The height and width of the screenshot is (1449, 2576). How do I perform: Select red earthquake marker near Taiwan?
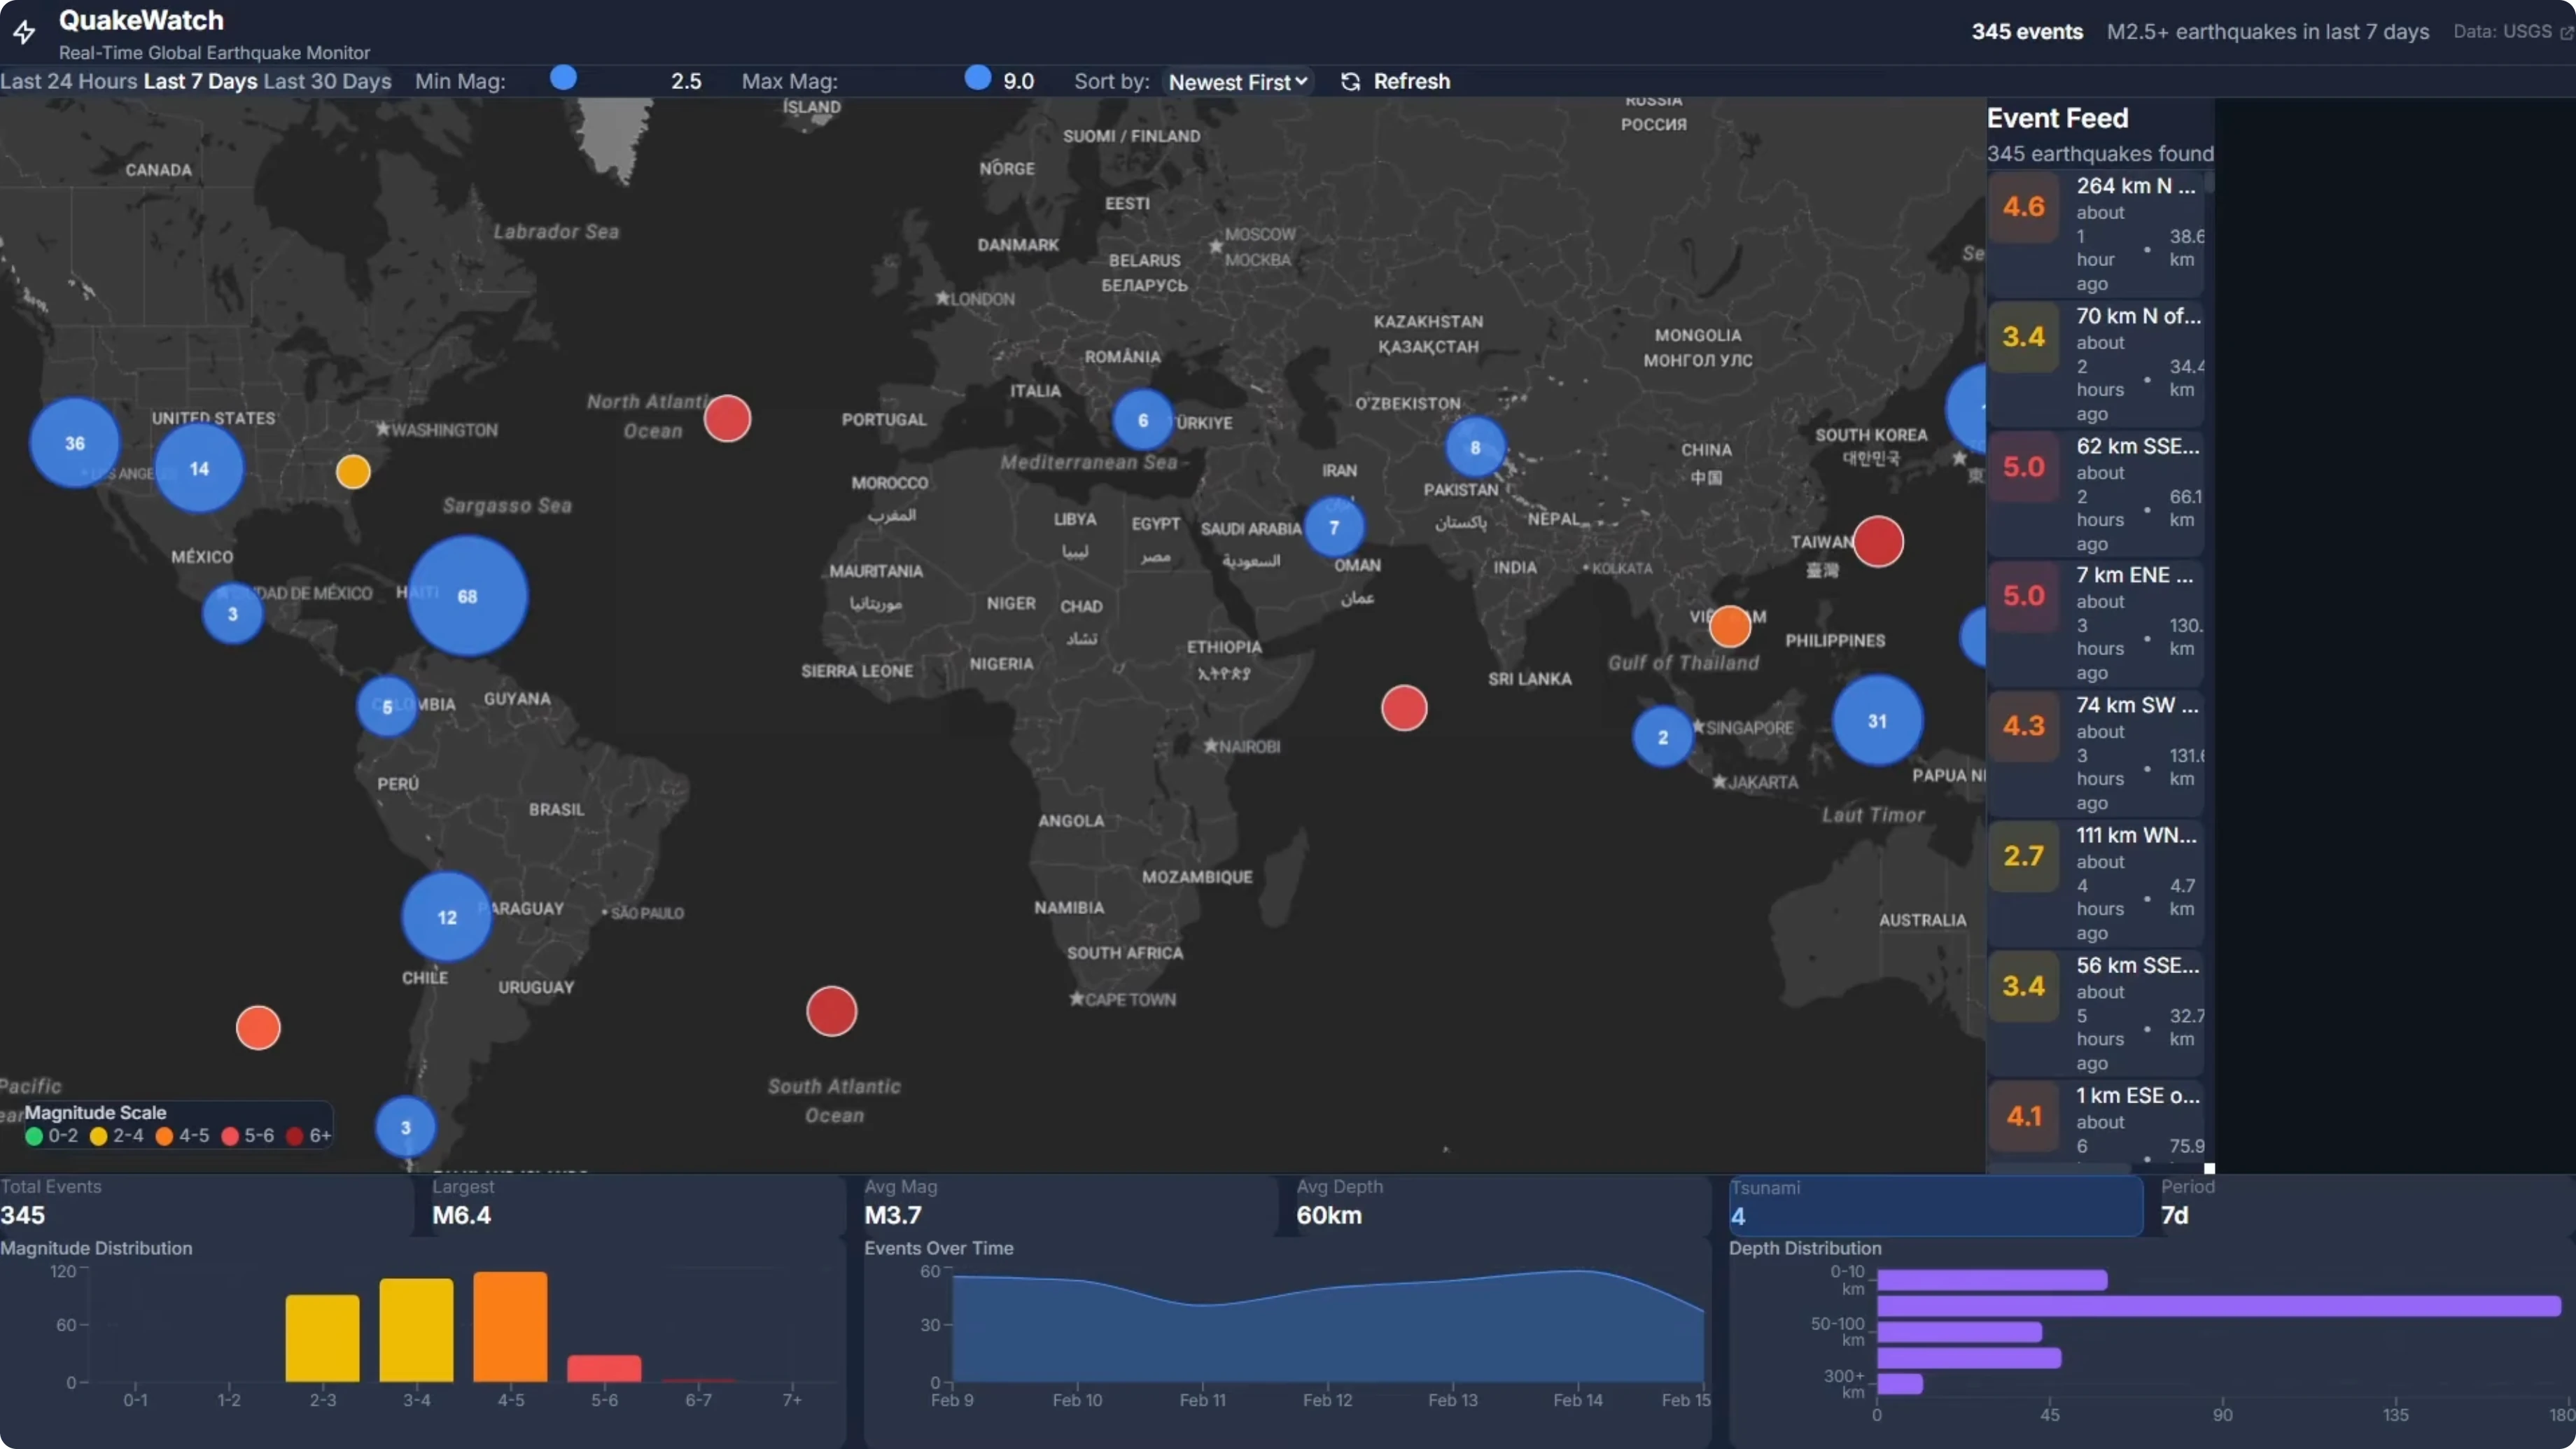[x=1878, y=542]
